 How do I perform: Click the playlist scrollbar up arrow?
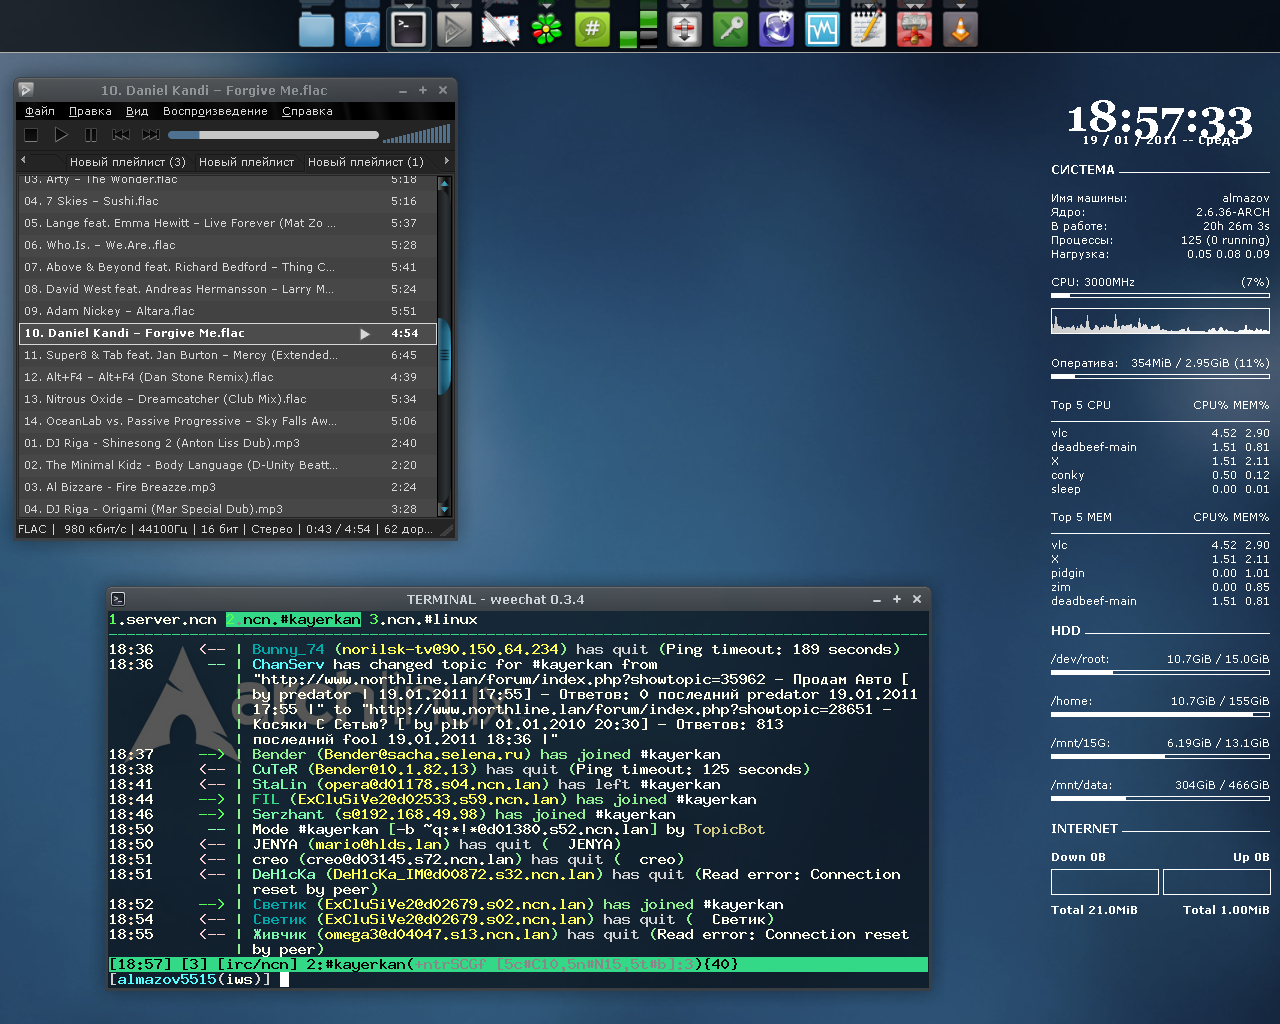445,184
